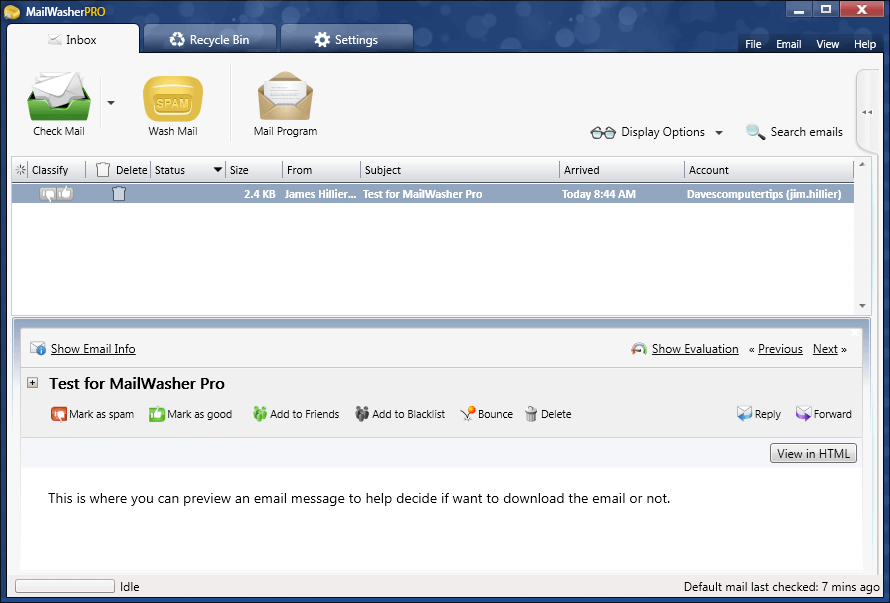The height and width of the screenshot is (603, 890).
Task: Click the View in HTML button
Action: click(x=813, y=453)
